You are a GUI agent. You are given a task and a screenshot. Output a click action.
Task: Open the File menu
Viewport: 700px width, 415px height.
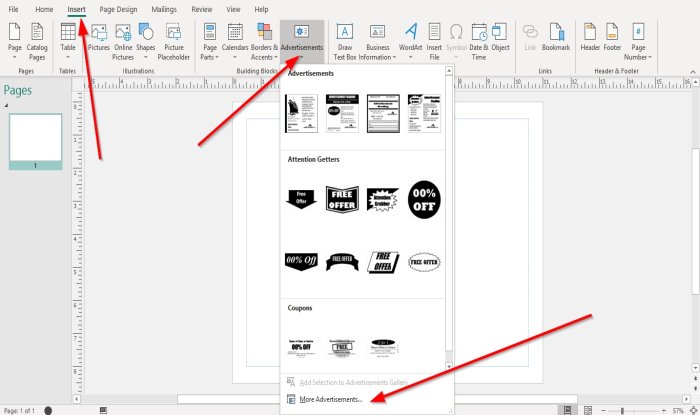click(14, 8)
